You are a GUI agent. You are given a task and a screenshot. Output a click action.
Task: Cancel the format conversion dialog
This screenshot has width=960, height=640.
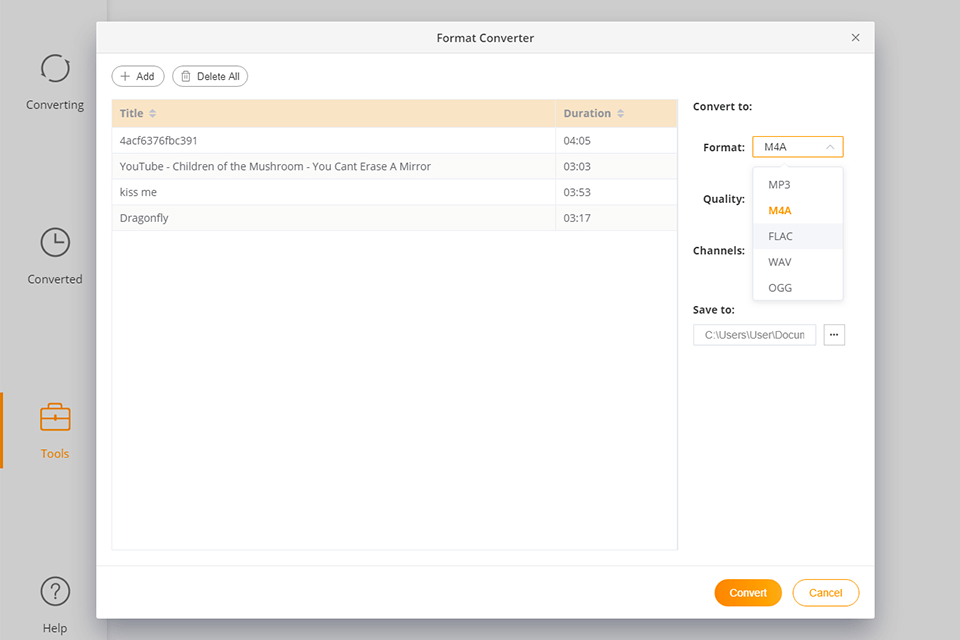[825, 593]
